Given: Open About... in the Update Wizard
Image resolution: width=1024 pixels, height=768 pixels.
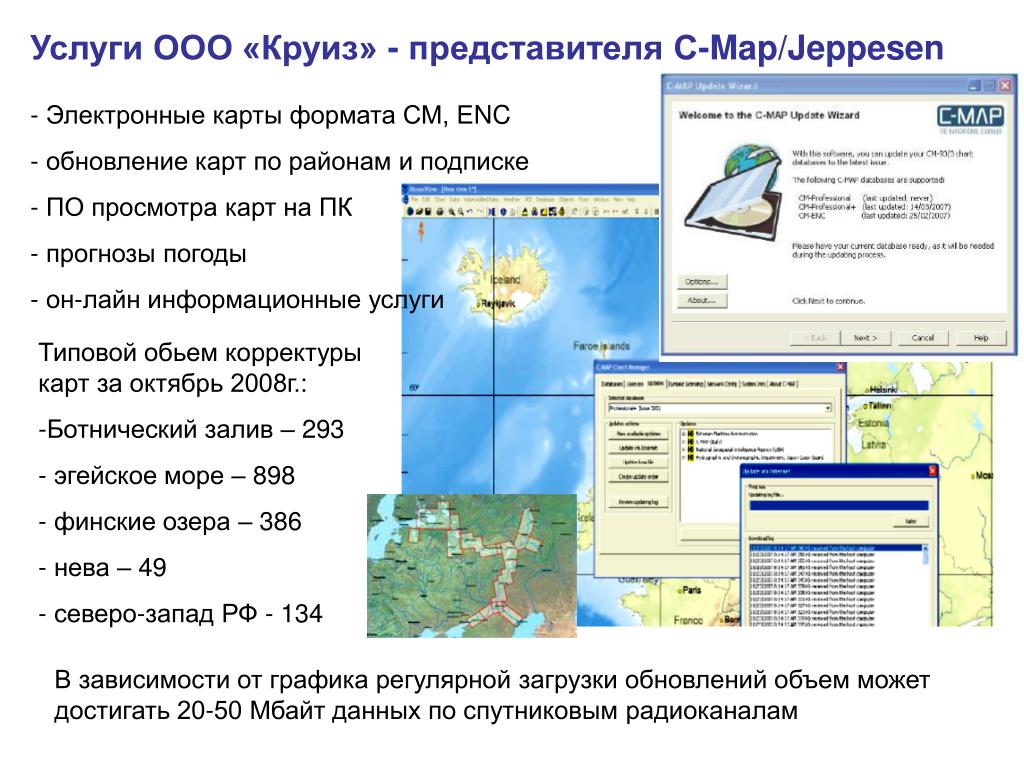Looking at the screenshot, I should (701, 300).
